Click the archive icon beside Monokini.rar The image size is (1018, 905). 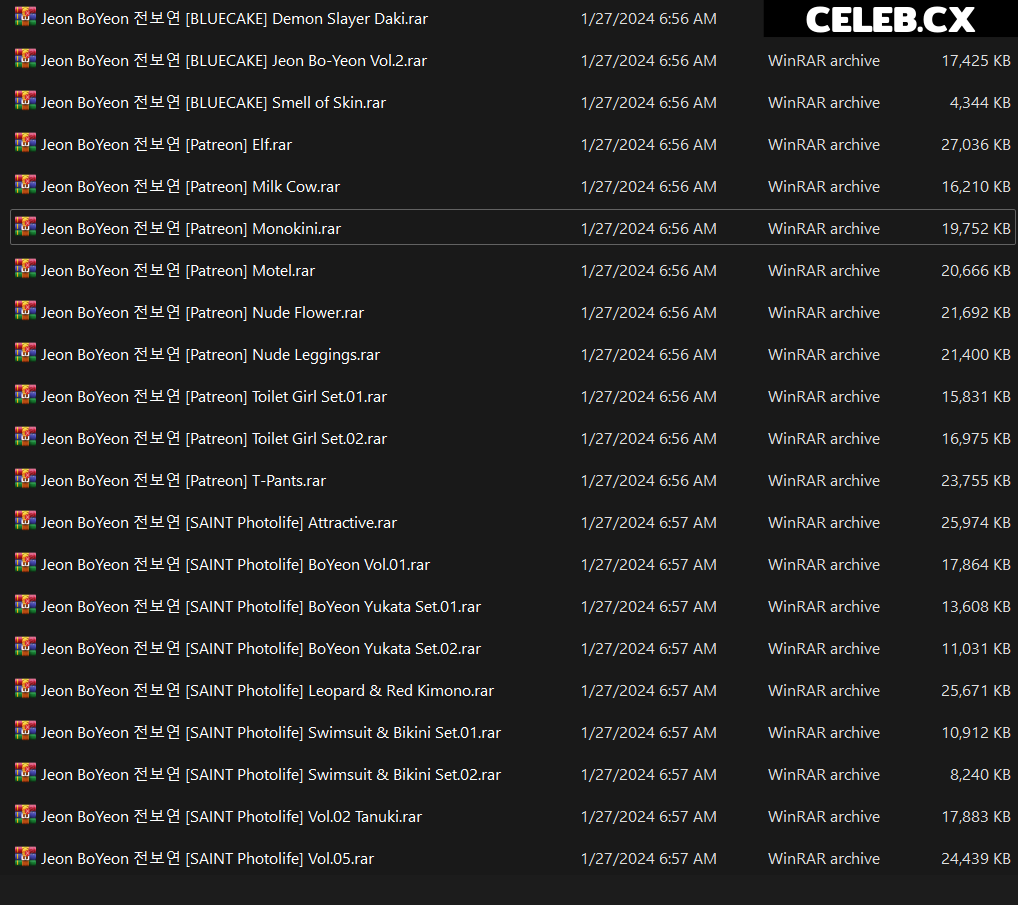pos(25,227)
